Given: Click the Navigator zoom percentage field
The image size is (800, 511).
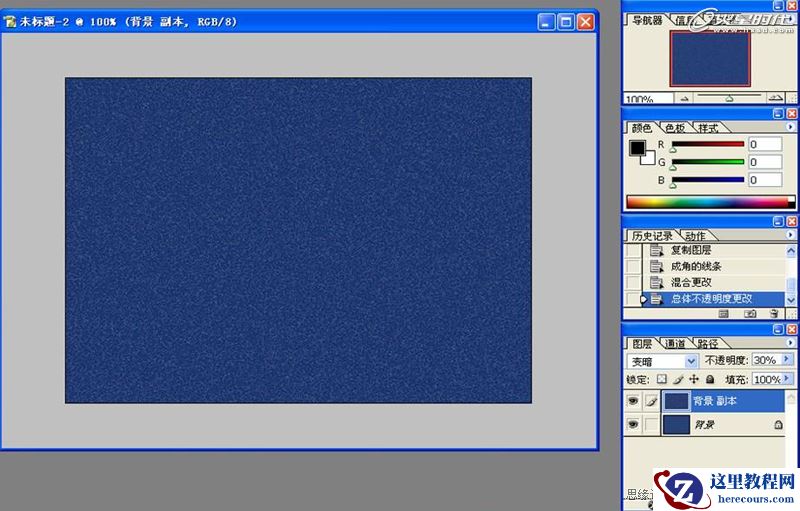Looking at the screenshot, I should [648, 98].
